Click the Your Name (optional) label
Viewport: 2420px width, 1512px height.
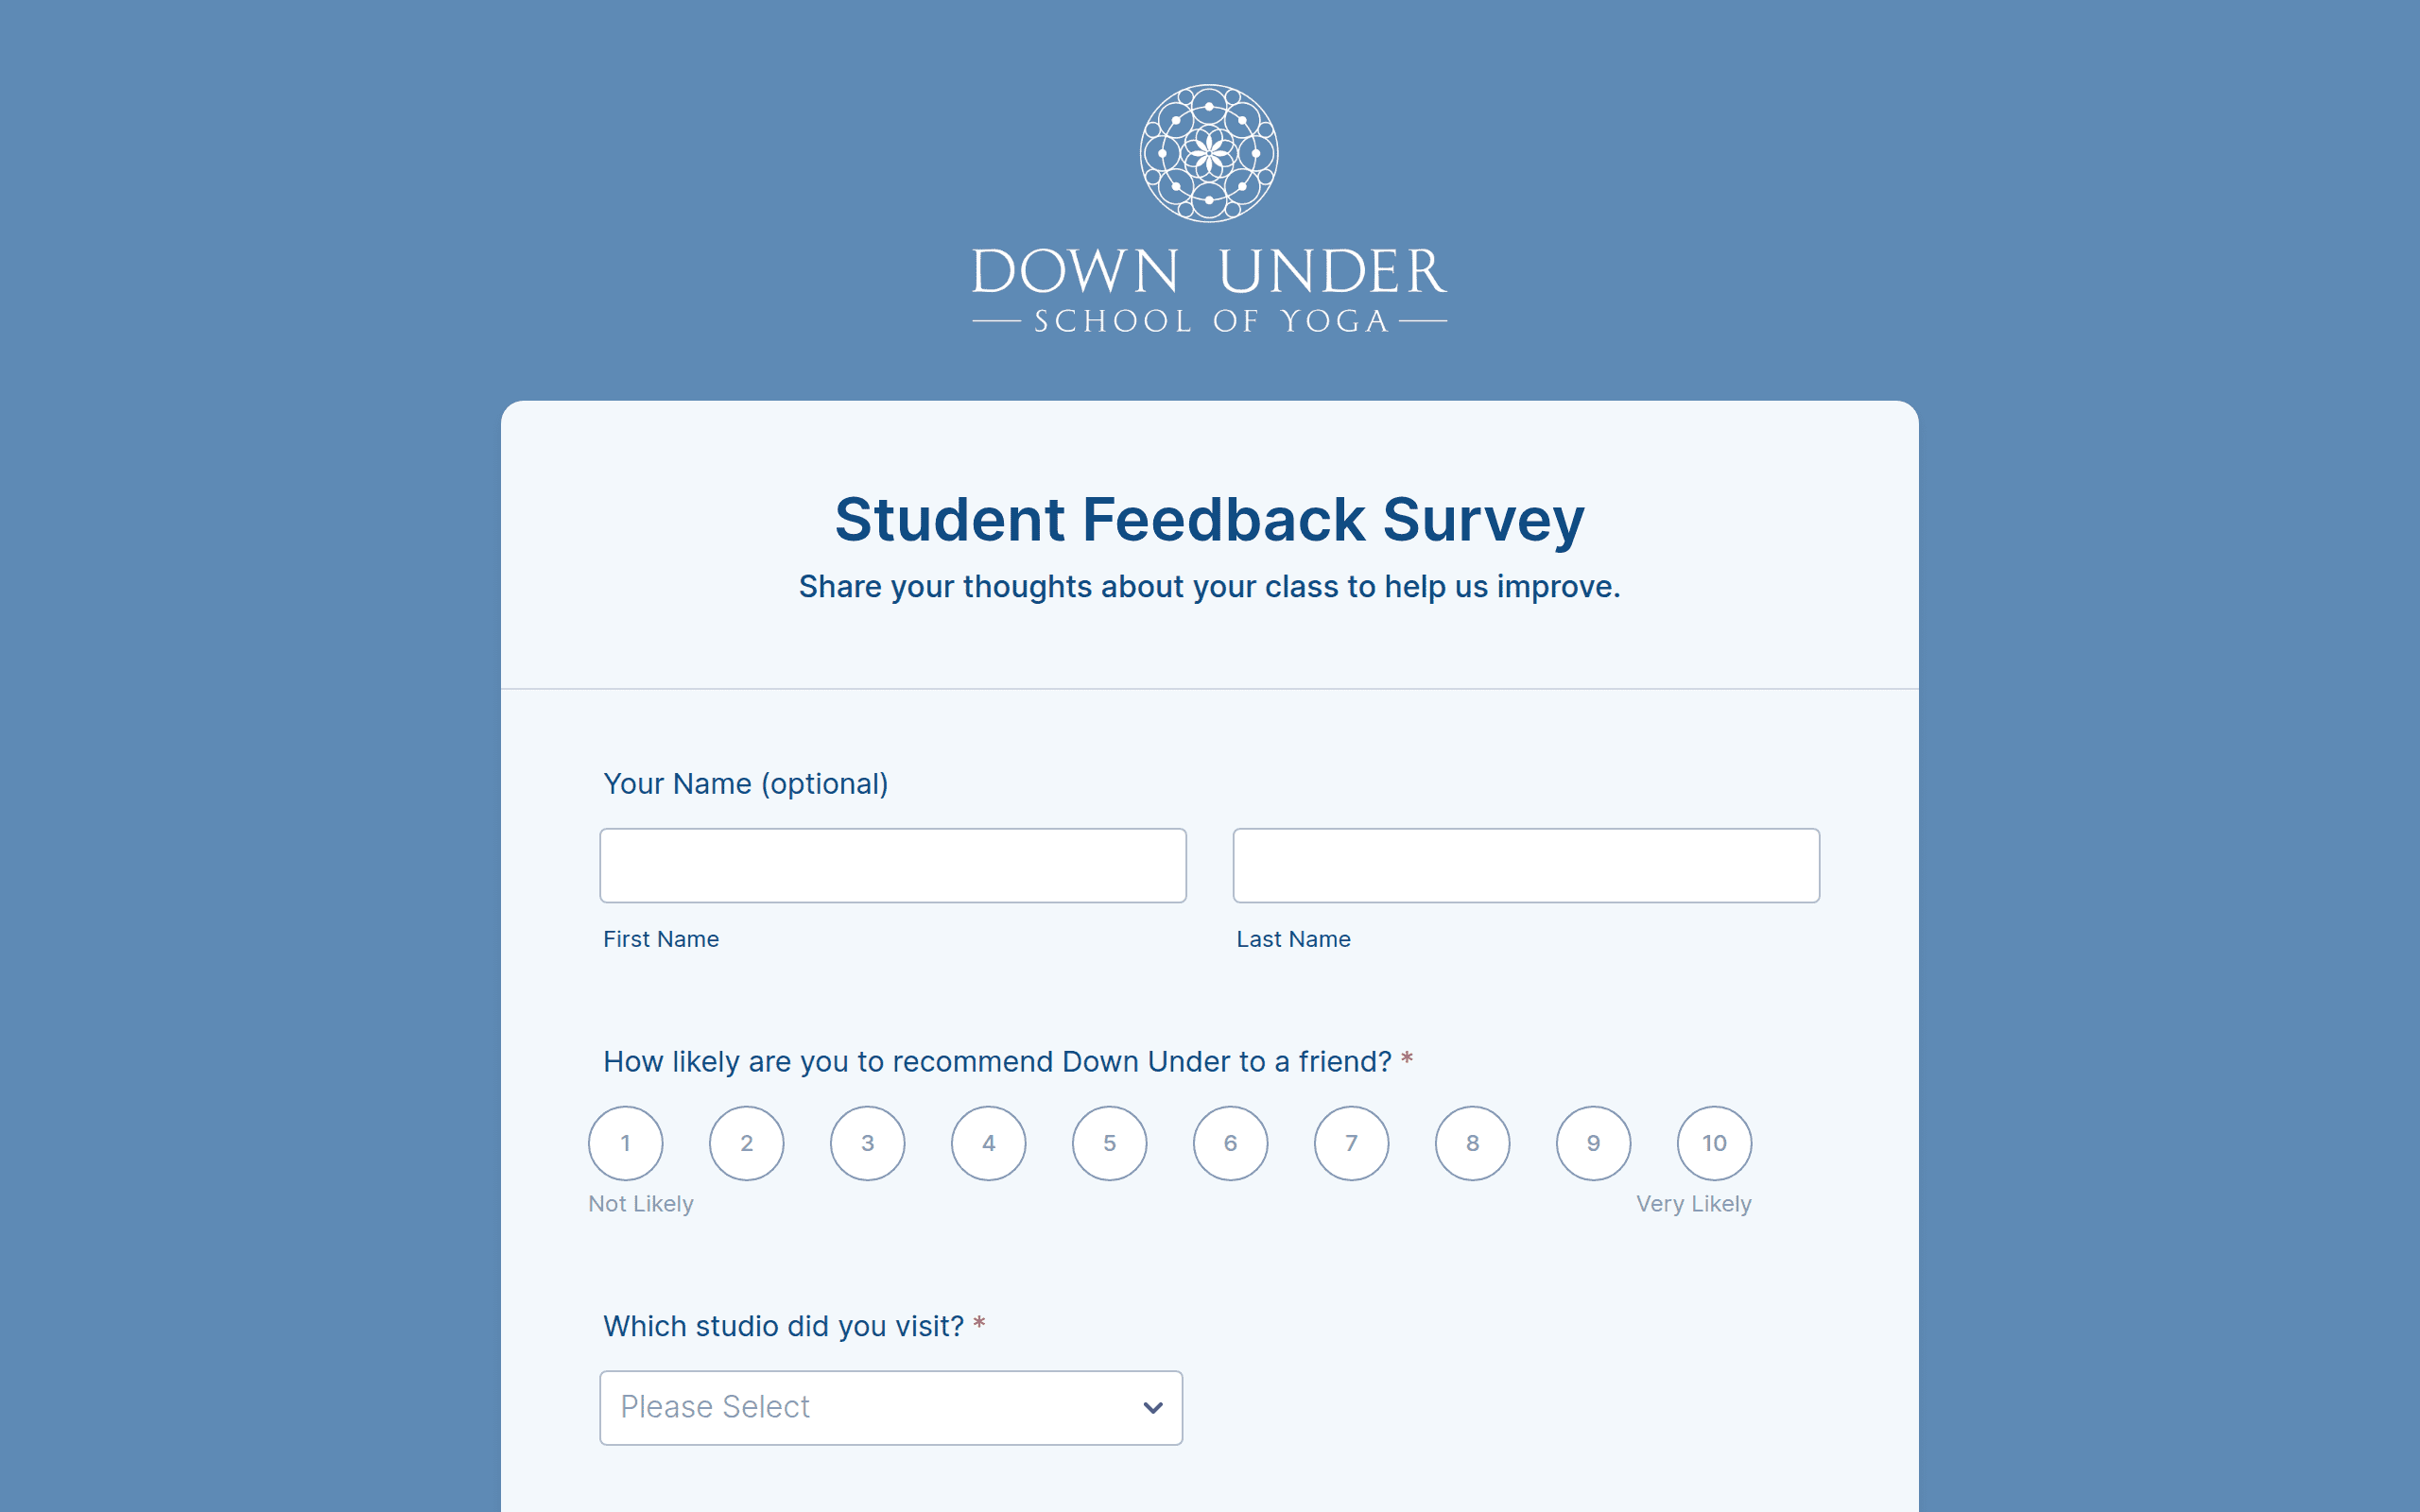pyautogui.click(x=746, y=784)
